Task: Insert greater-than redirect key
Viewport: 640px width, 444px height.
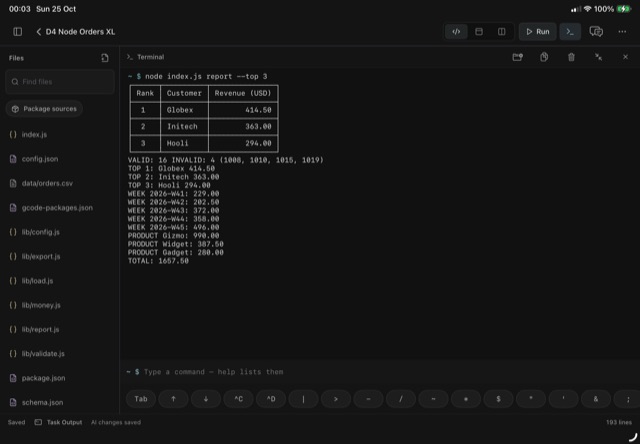Action: click(x=336, y=399)
